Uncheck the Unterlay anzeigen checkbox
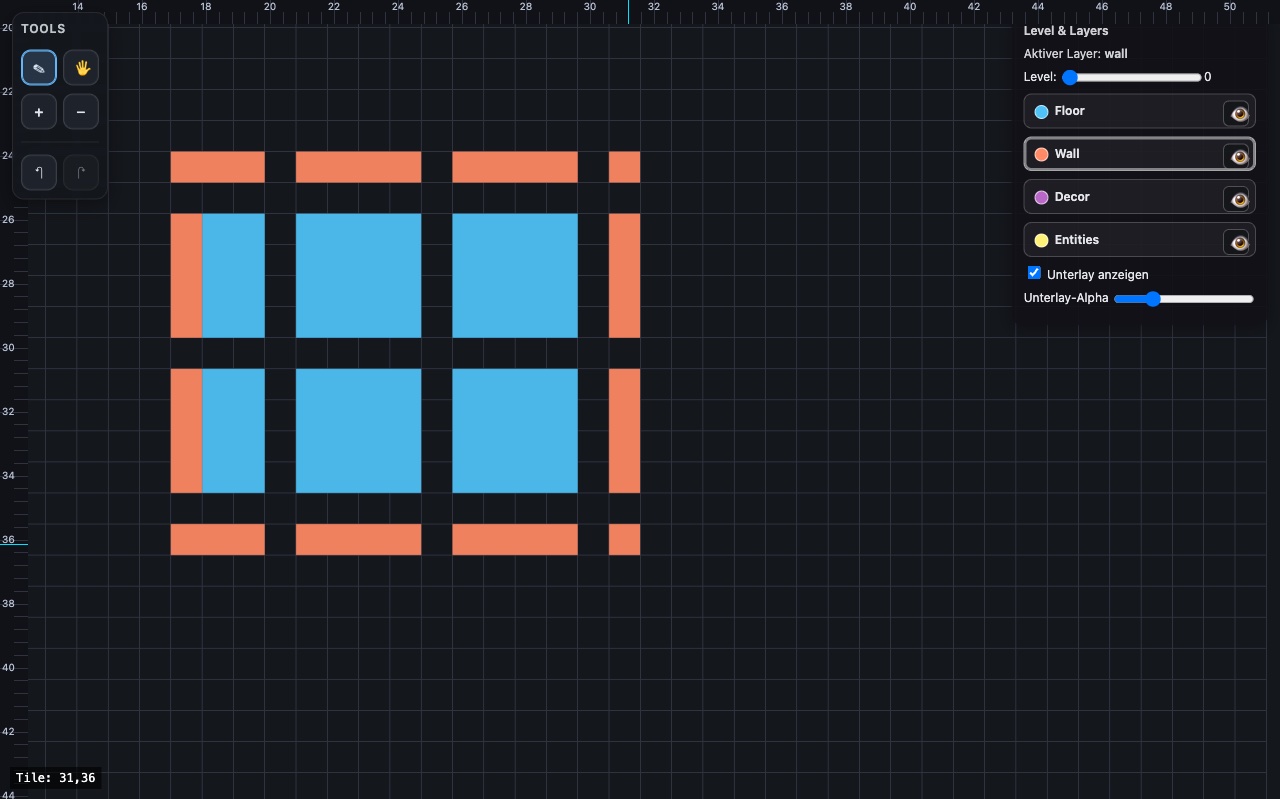Image resolution: width=1280 pixels, height=799 pixels. click(1035, 273)
